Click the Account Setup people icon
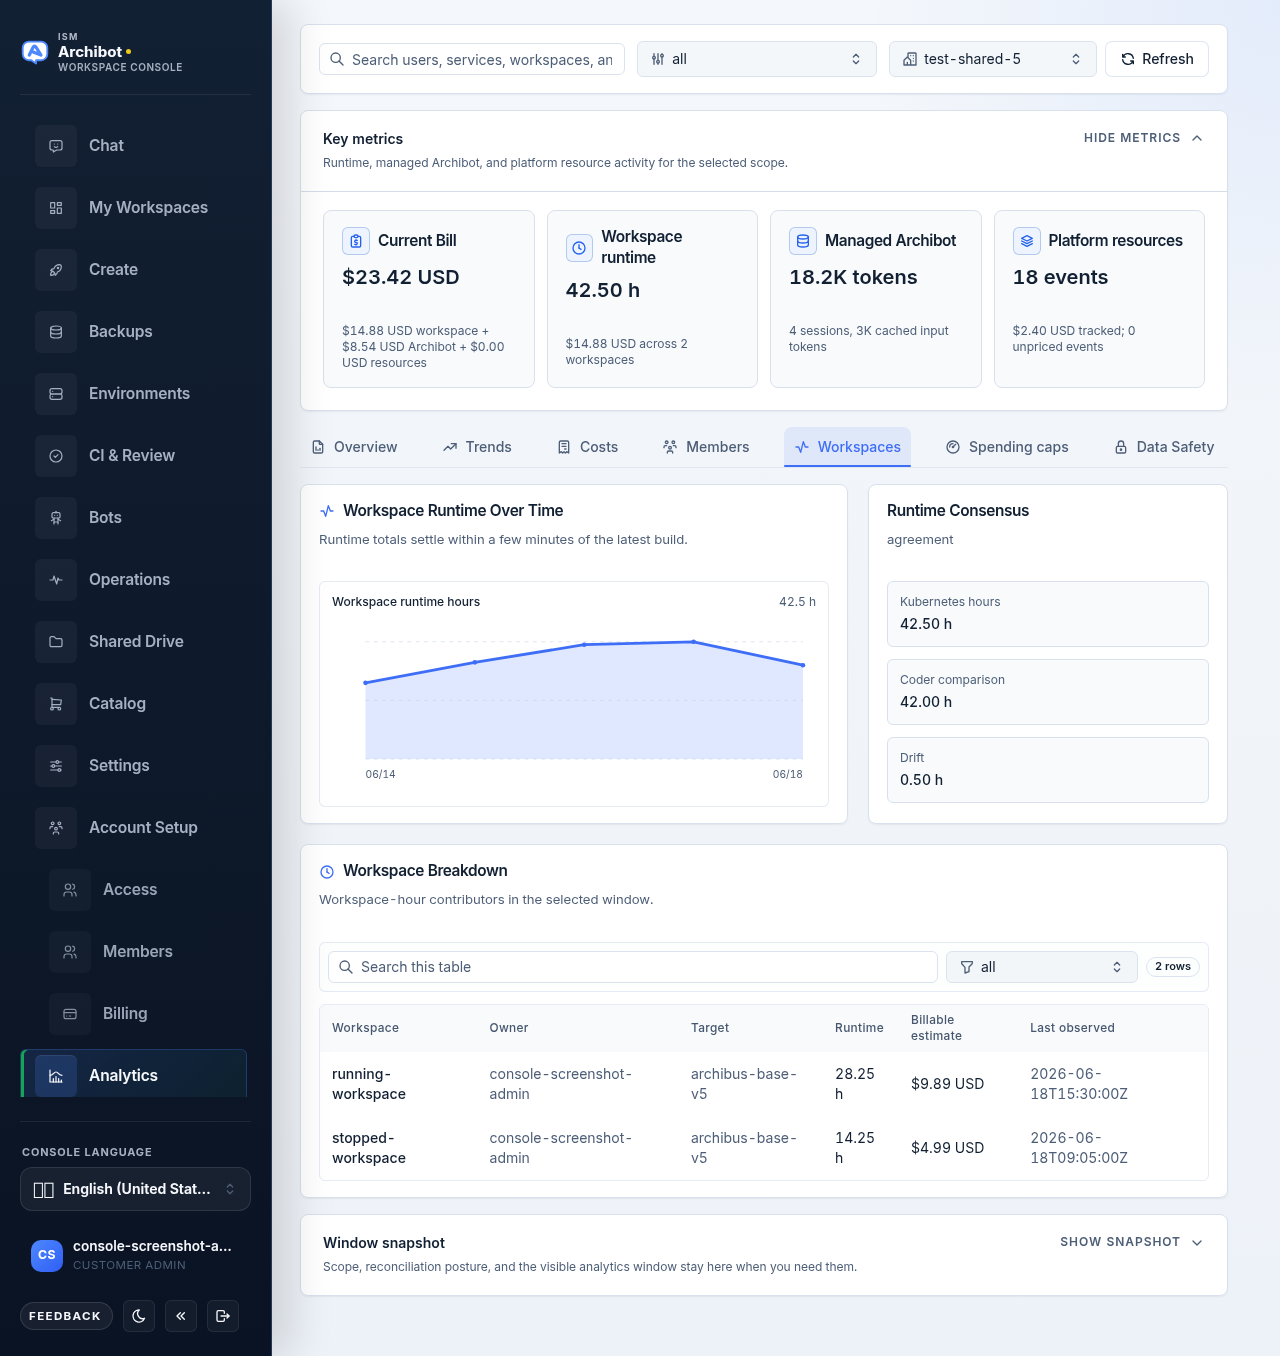 tap(56, 828)
